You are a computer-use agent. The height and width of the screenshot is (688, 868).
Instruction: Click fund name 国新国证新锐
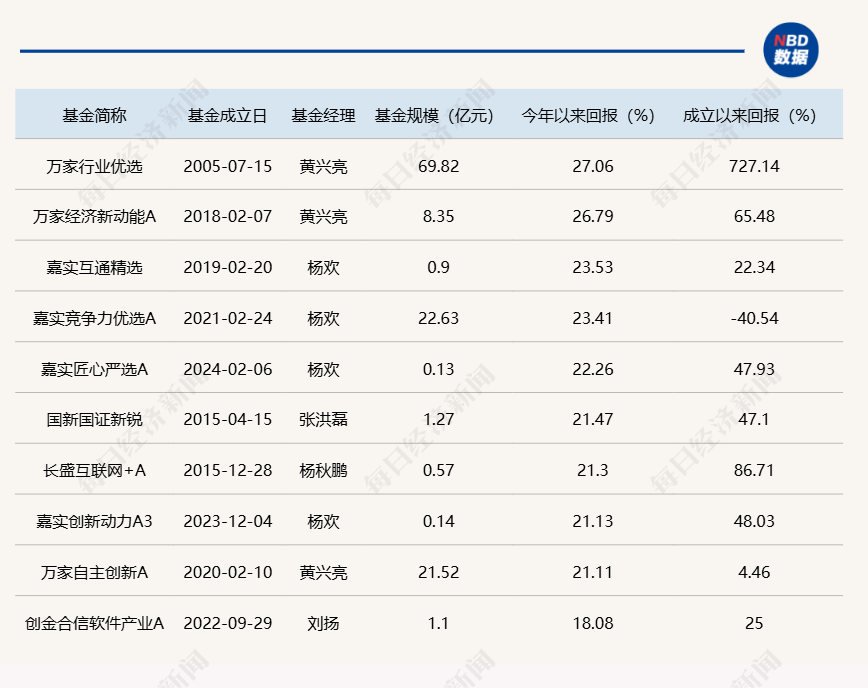[94, 420]
